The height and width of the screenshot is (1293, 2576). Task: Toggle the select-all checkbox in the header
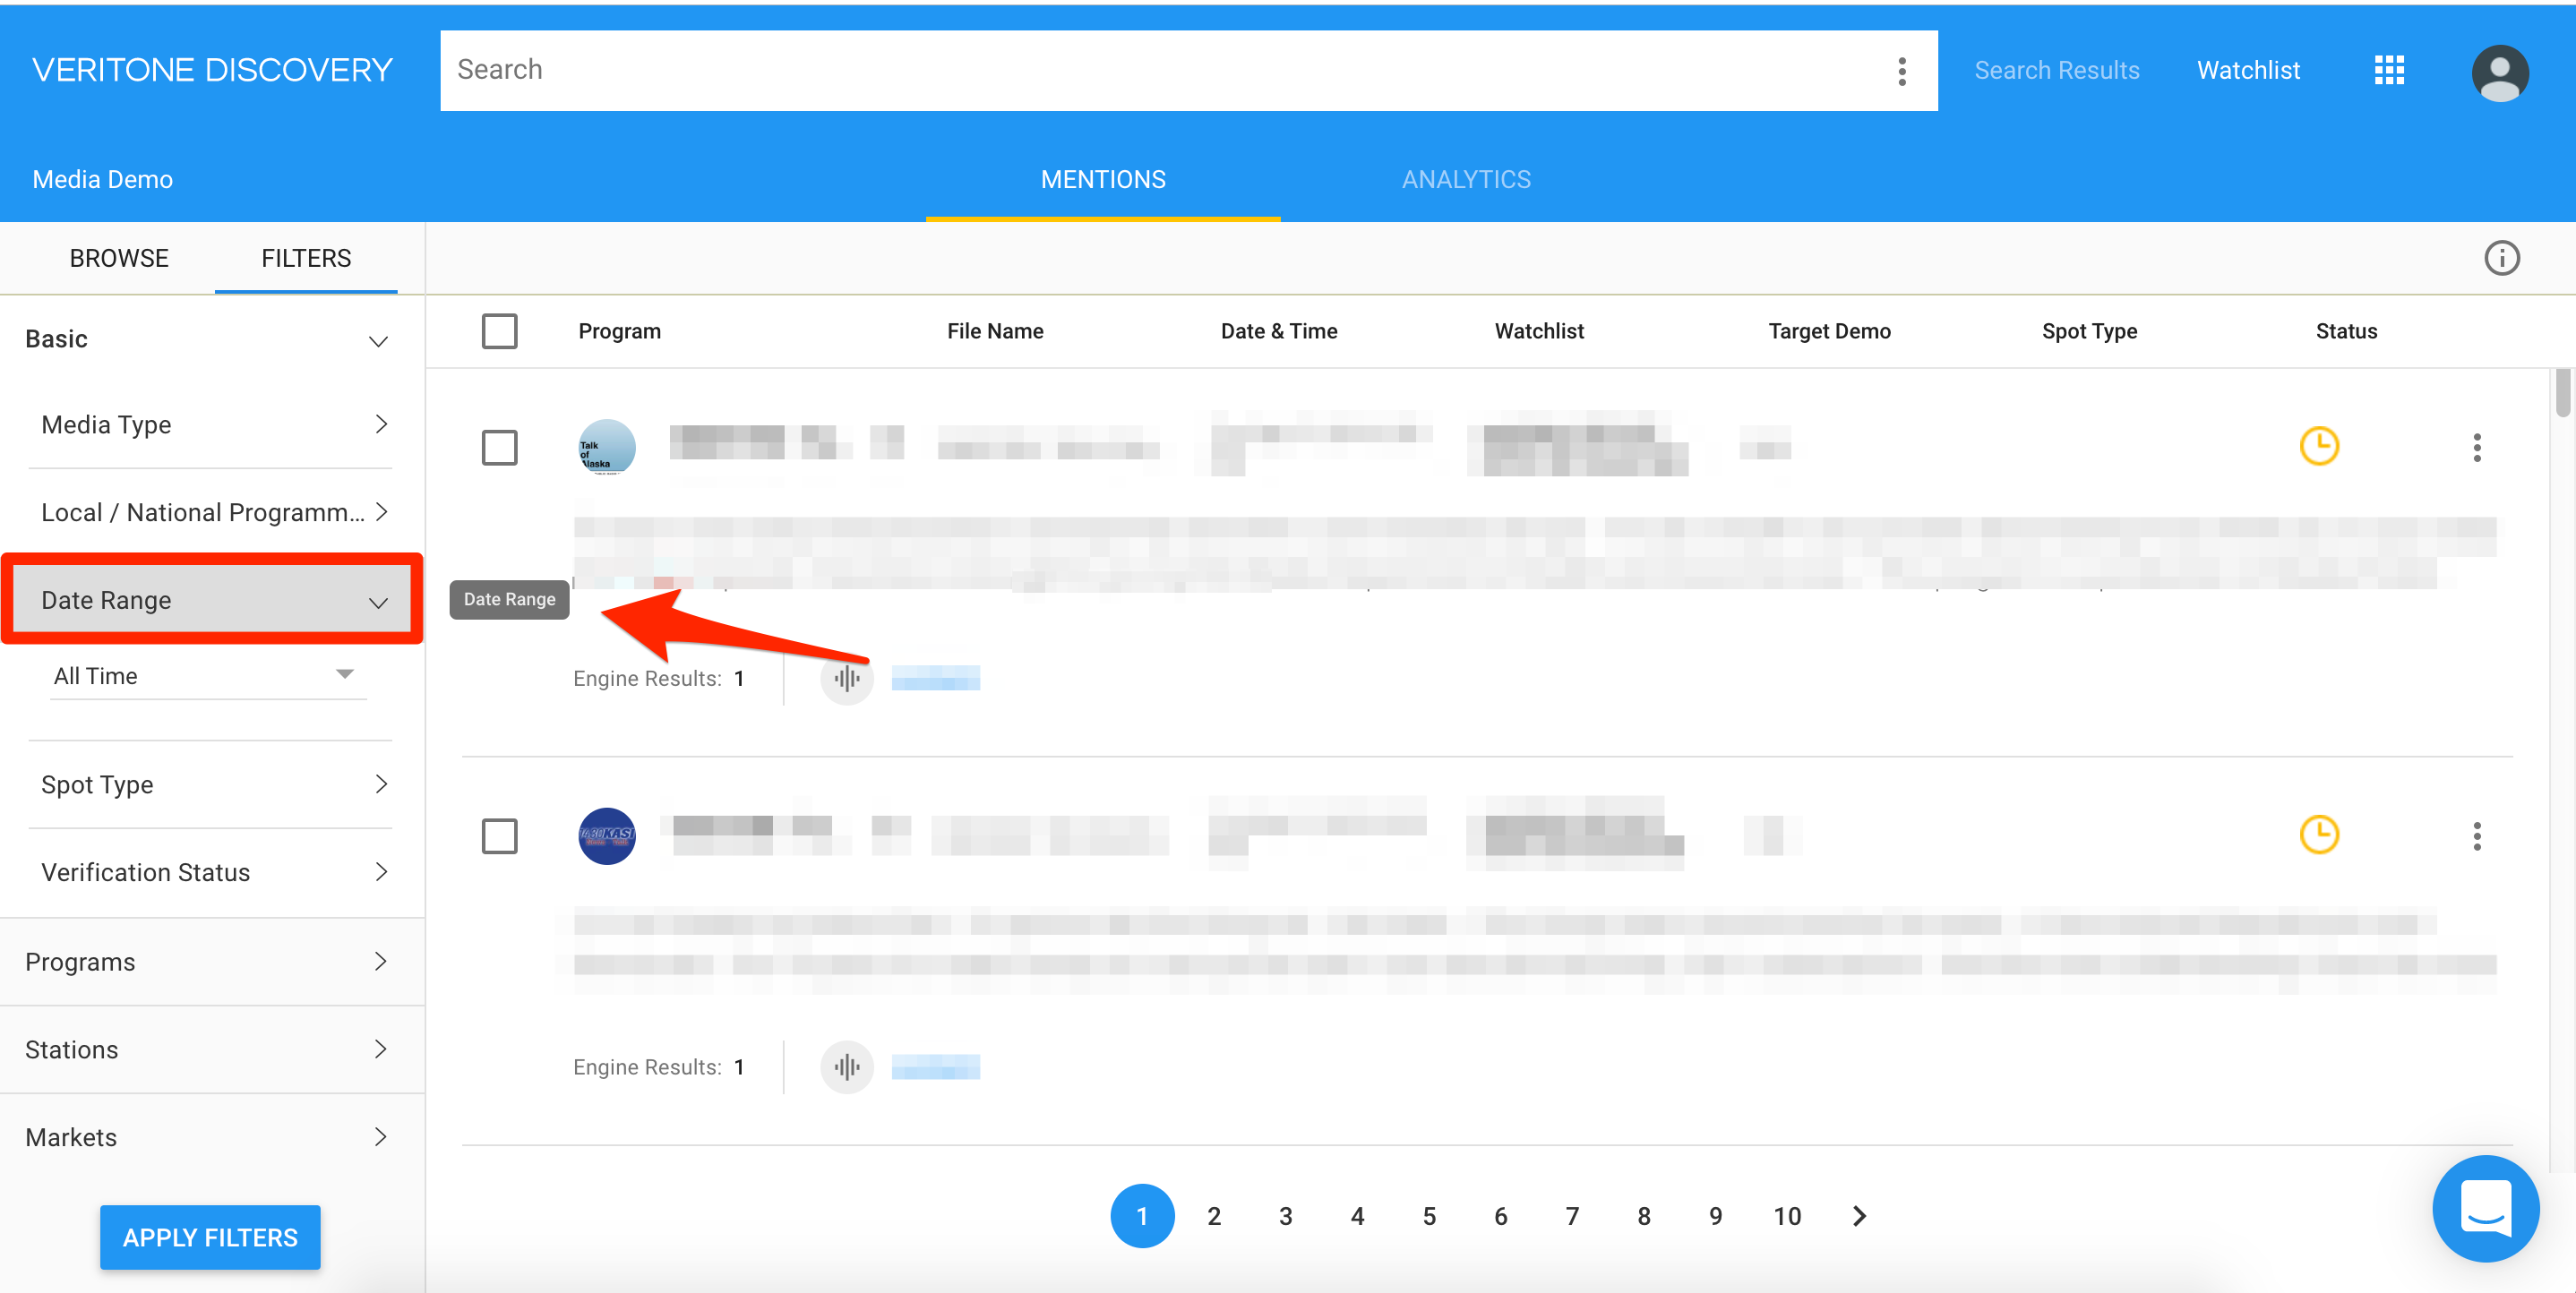[x=500, y=330]
